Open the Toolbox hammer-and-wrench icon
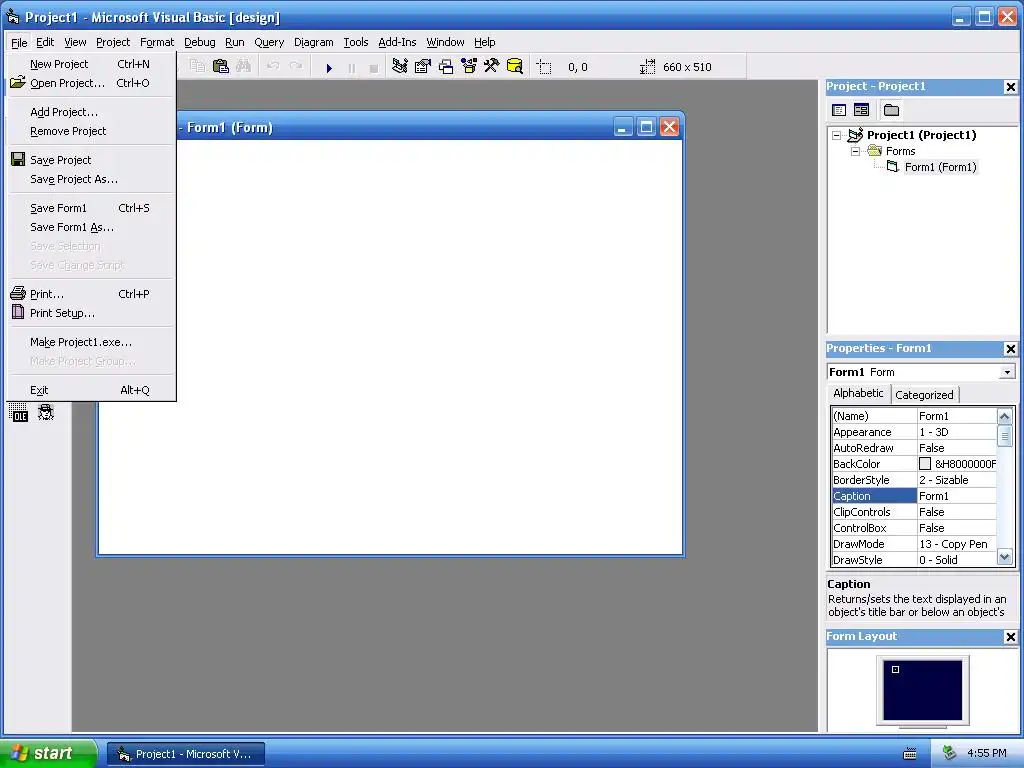 click(x=492, y=66)
